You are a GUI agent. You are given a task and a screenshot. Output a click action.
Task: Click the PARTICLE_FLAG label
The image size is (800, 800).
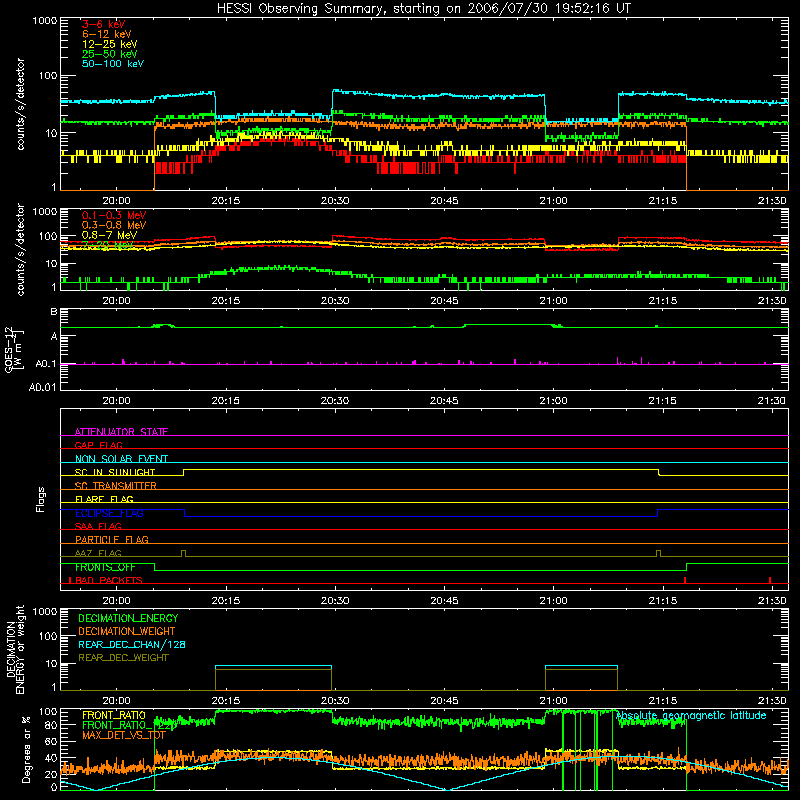pos(112,540)
